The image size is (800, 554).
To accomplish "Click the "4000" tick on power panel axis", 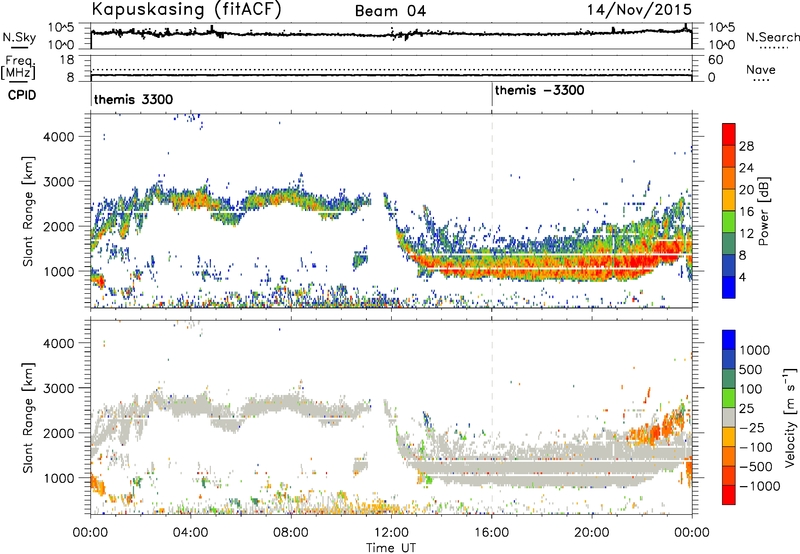I will pos(58,137).
